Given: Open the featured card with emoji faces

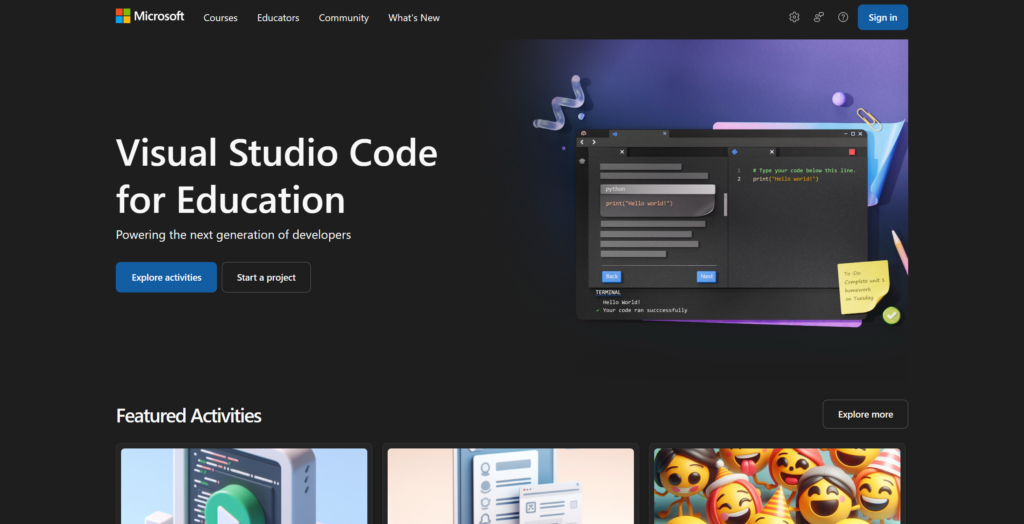Looking at the screenshot, I should [777, 486].
